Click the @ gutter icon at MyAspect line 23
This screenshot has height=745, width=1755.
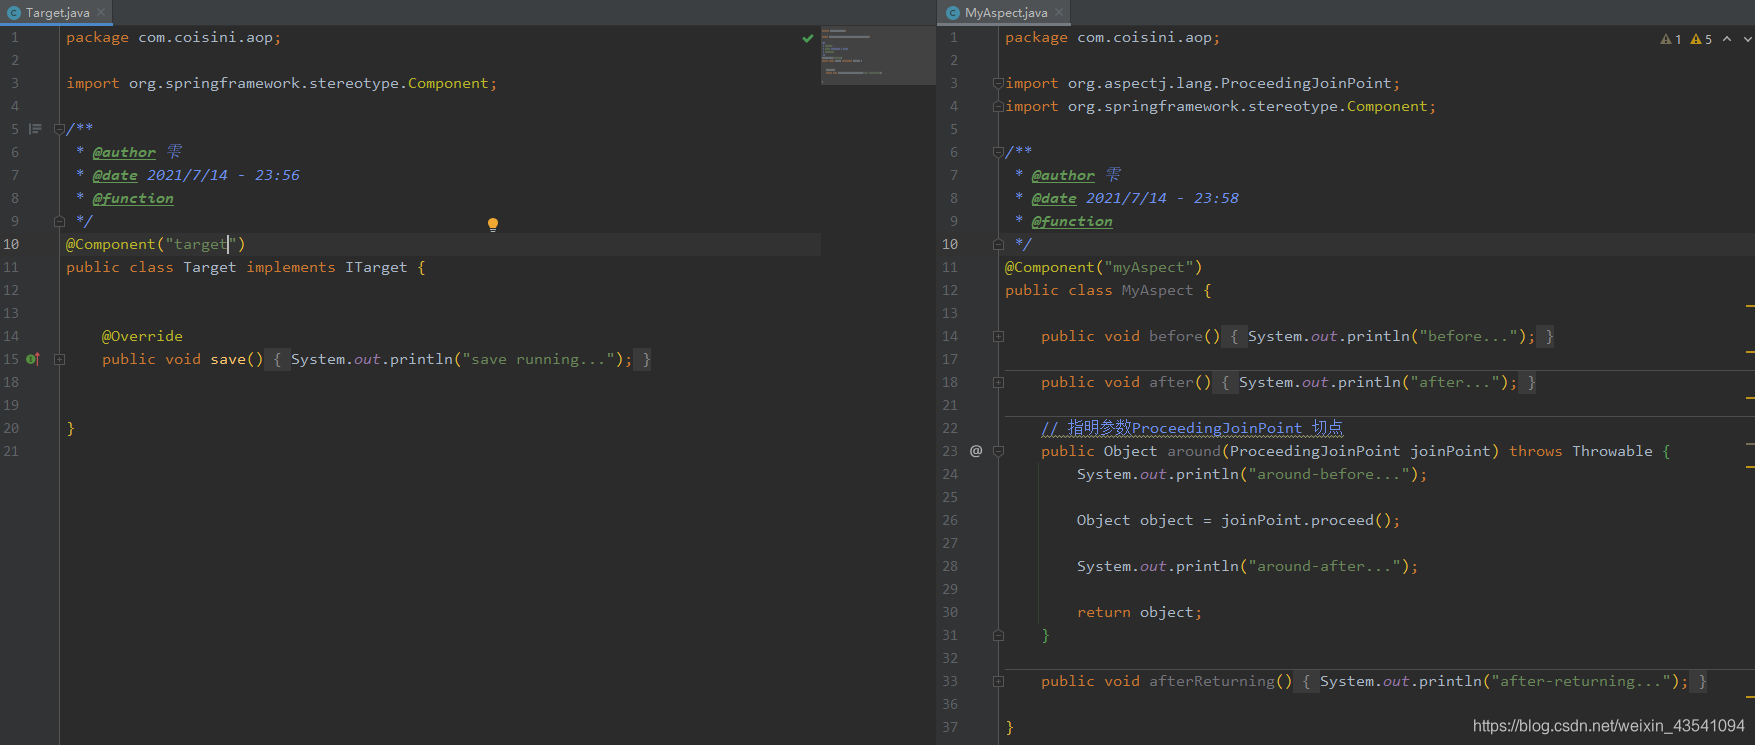976,451
